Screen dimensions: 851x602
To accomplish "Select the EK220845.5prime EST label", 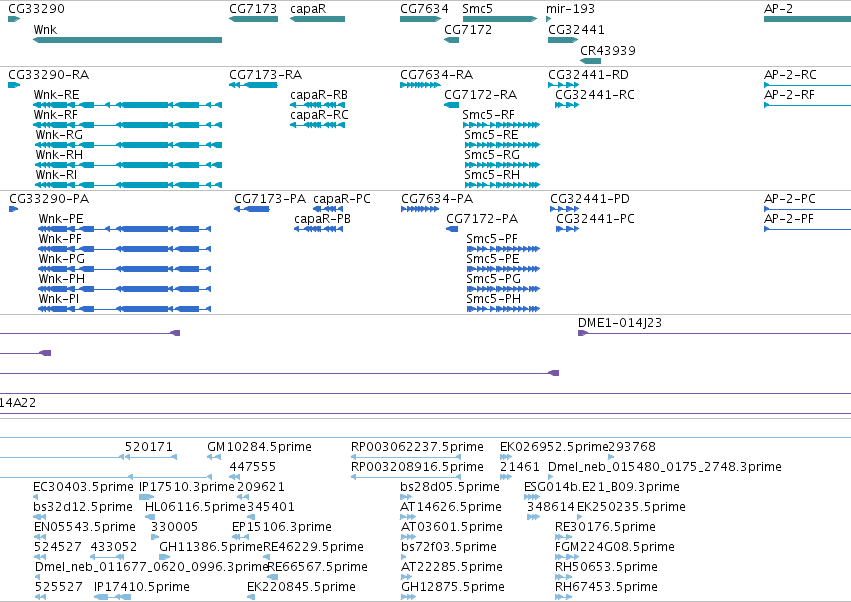I will [x=301, y=587].
